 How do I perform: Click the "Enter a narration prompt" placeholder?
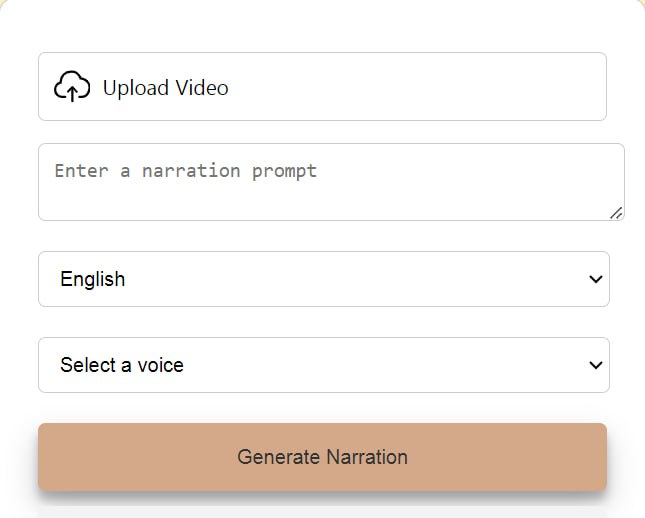185,171
